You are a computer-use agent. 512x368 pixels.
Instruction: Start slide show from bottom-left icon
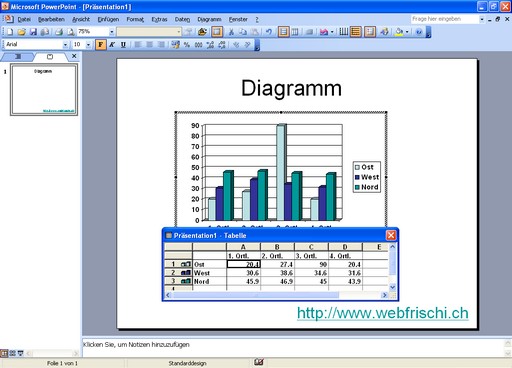pos(20,353)
